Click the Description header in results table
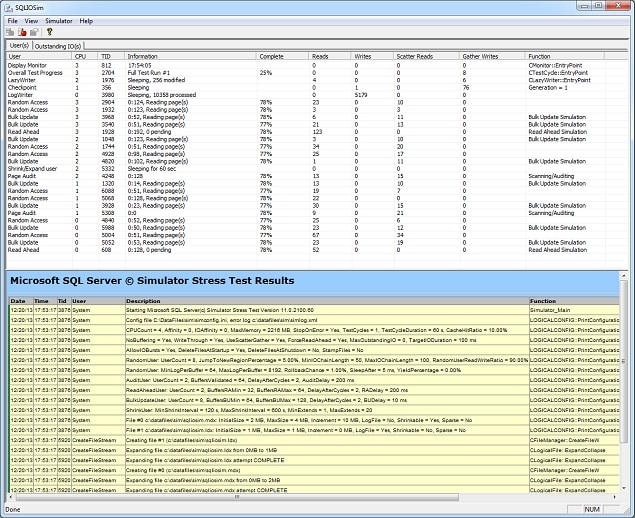 [327, 301]
